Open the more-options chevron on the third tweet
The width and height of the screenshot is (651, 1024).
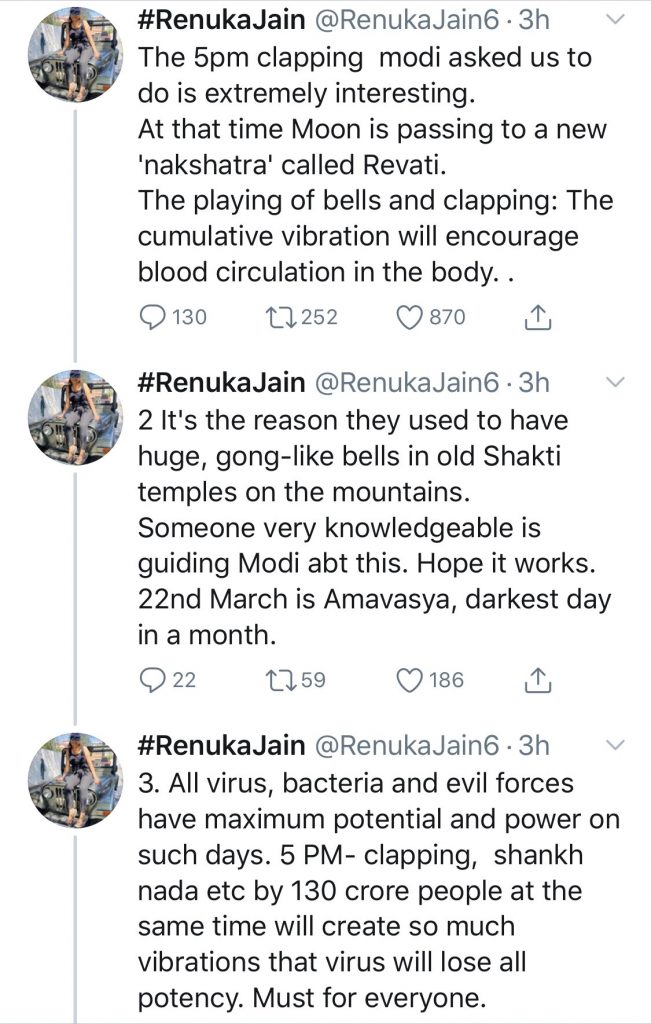(616, 744)
